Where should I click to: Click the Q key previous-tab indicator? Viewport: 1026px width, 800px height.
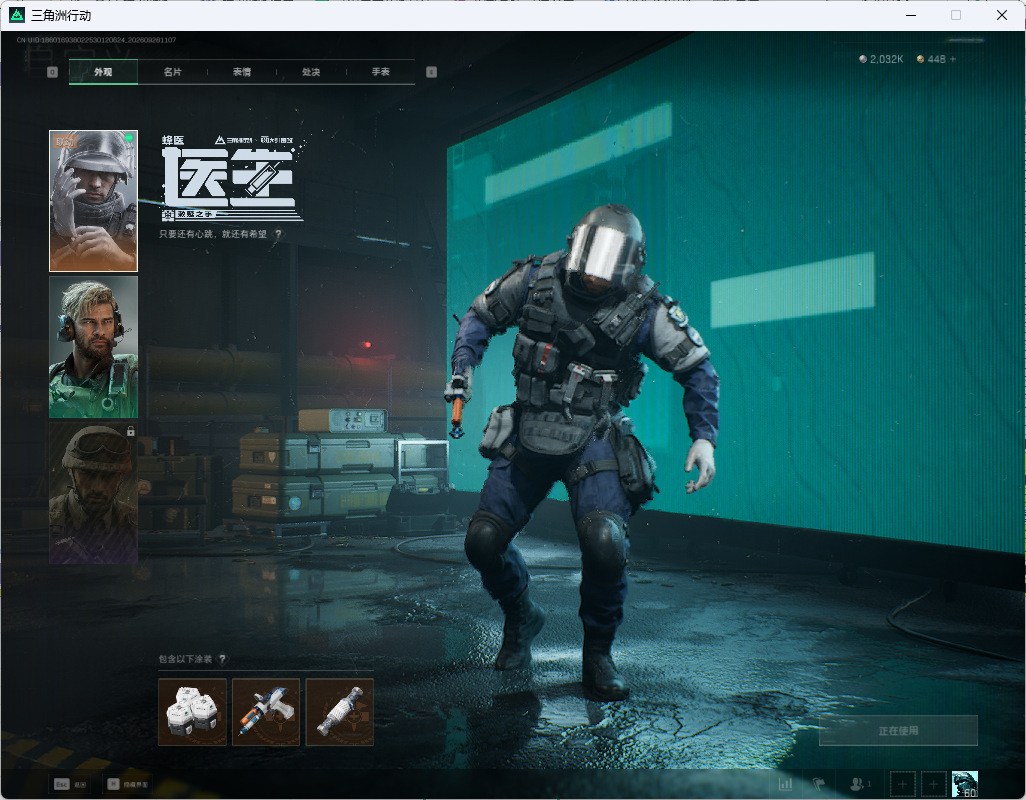click(52, 72)
